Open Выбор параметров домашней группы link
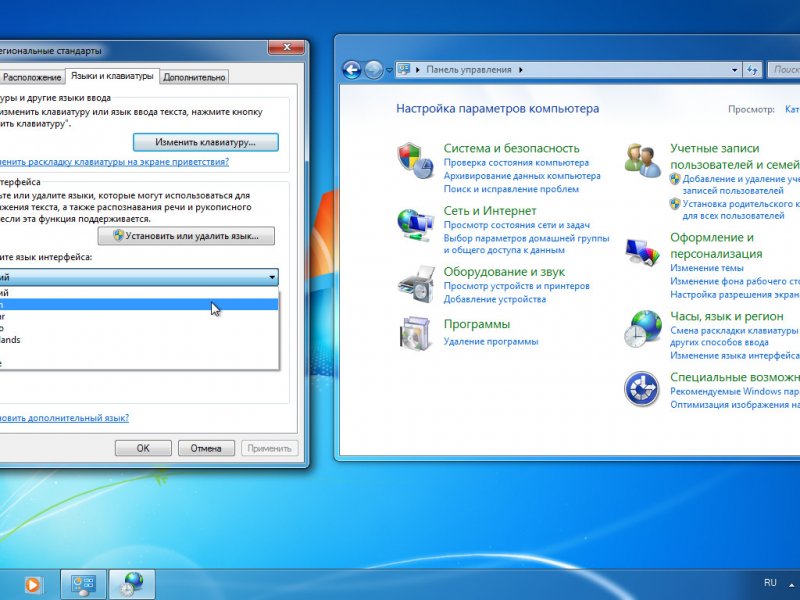Viewport: 800px width, 600px height. pos(526,244)
